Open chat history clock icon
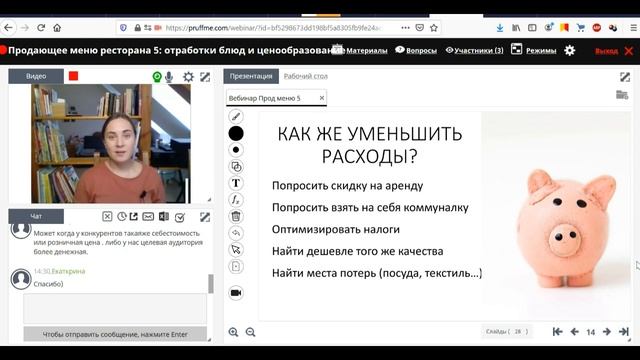 point(122,216)
